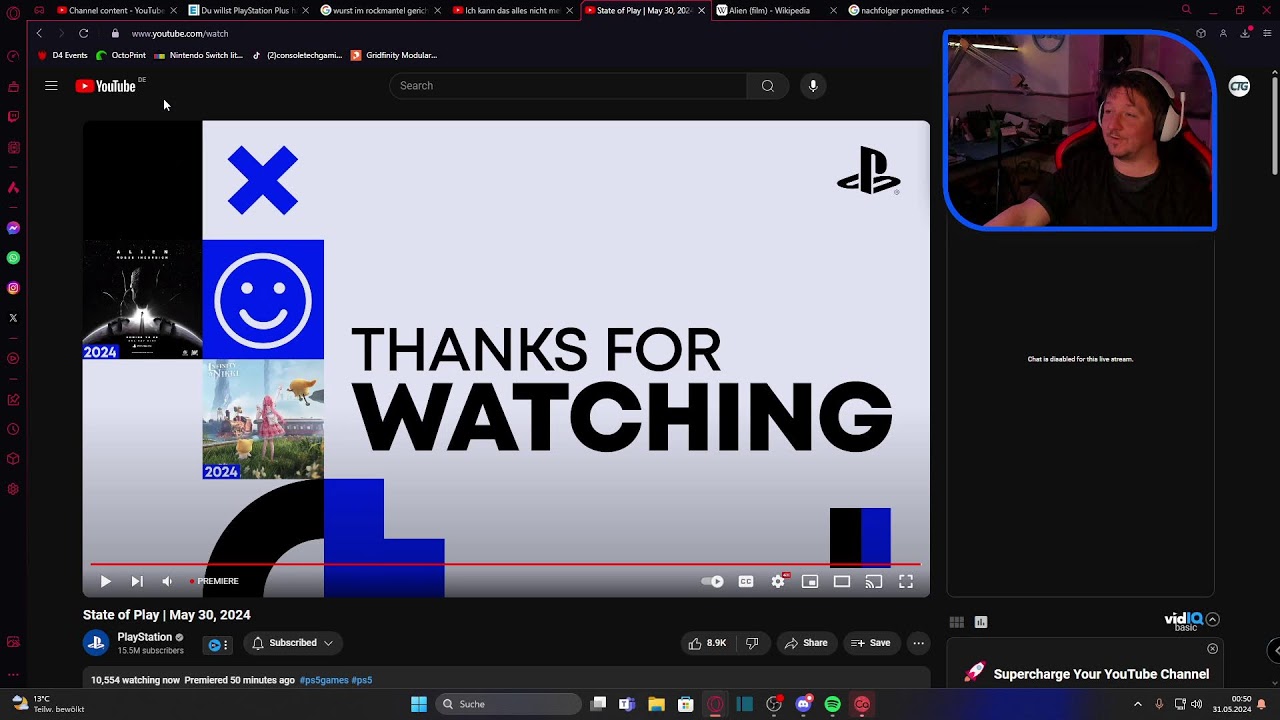Mute the video player volume
Viewport: 1280px width, 720px height.
point(167,581)
